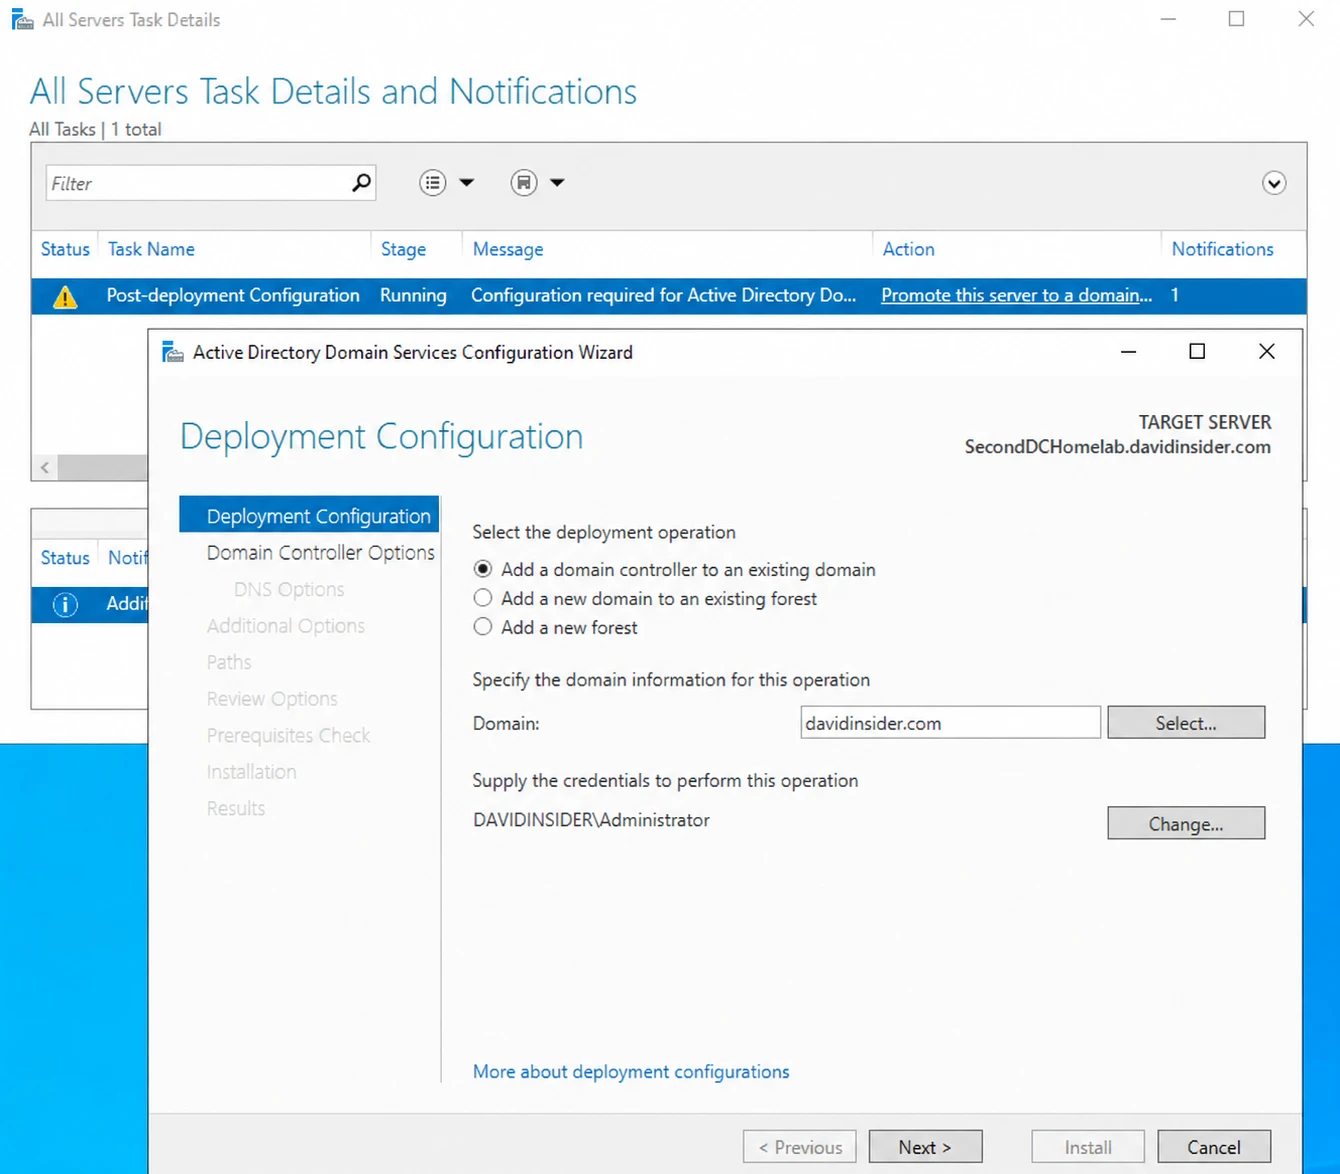Sort by the Stage column header
Screen dimensions: 1340x1174
(x=403, y=249)
